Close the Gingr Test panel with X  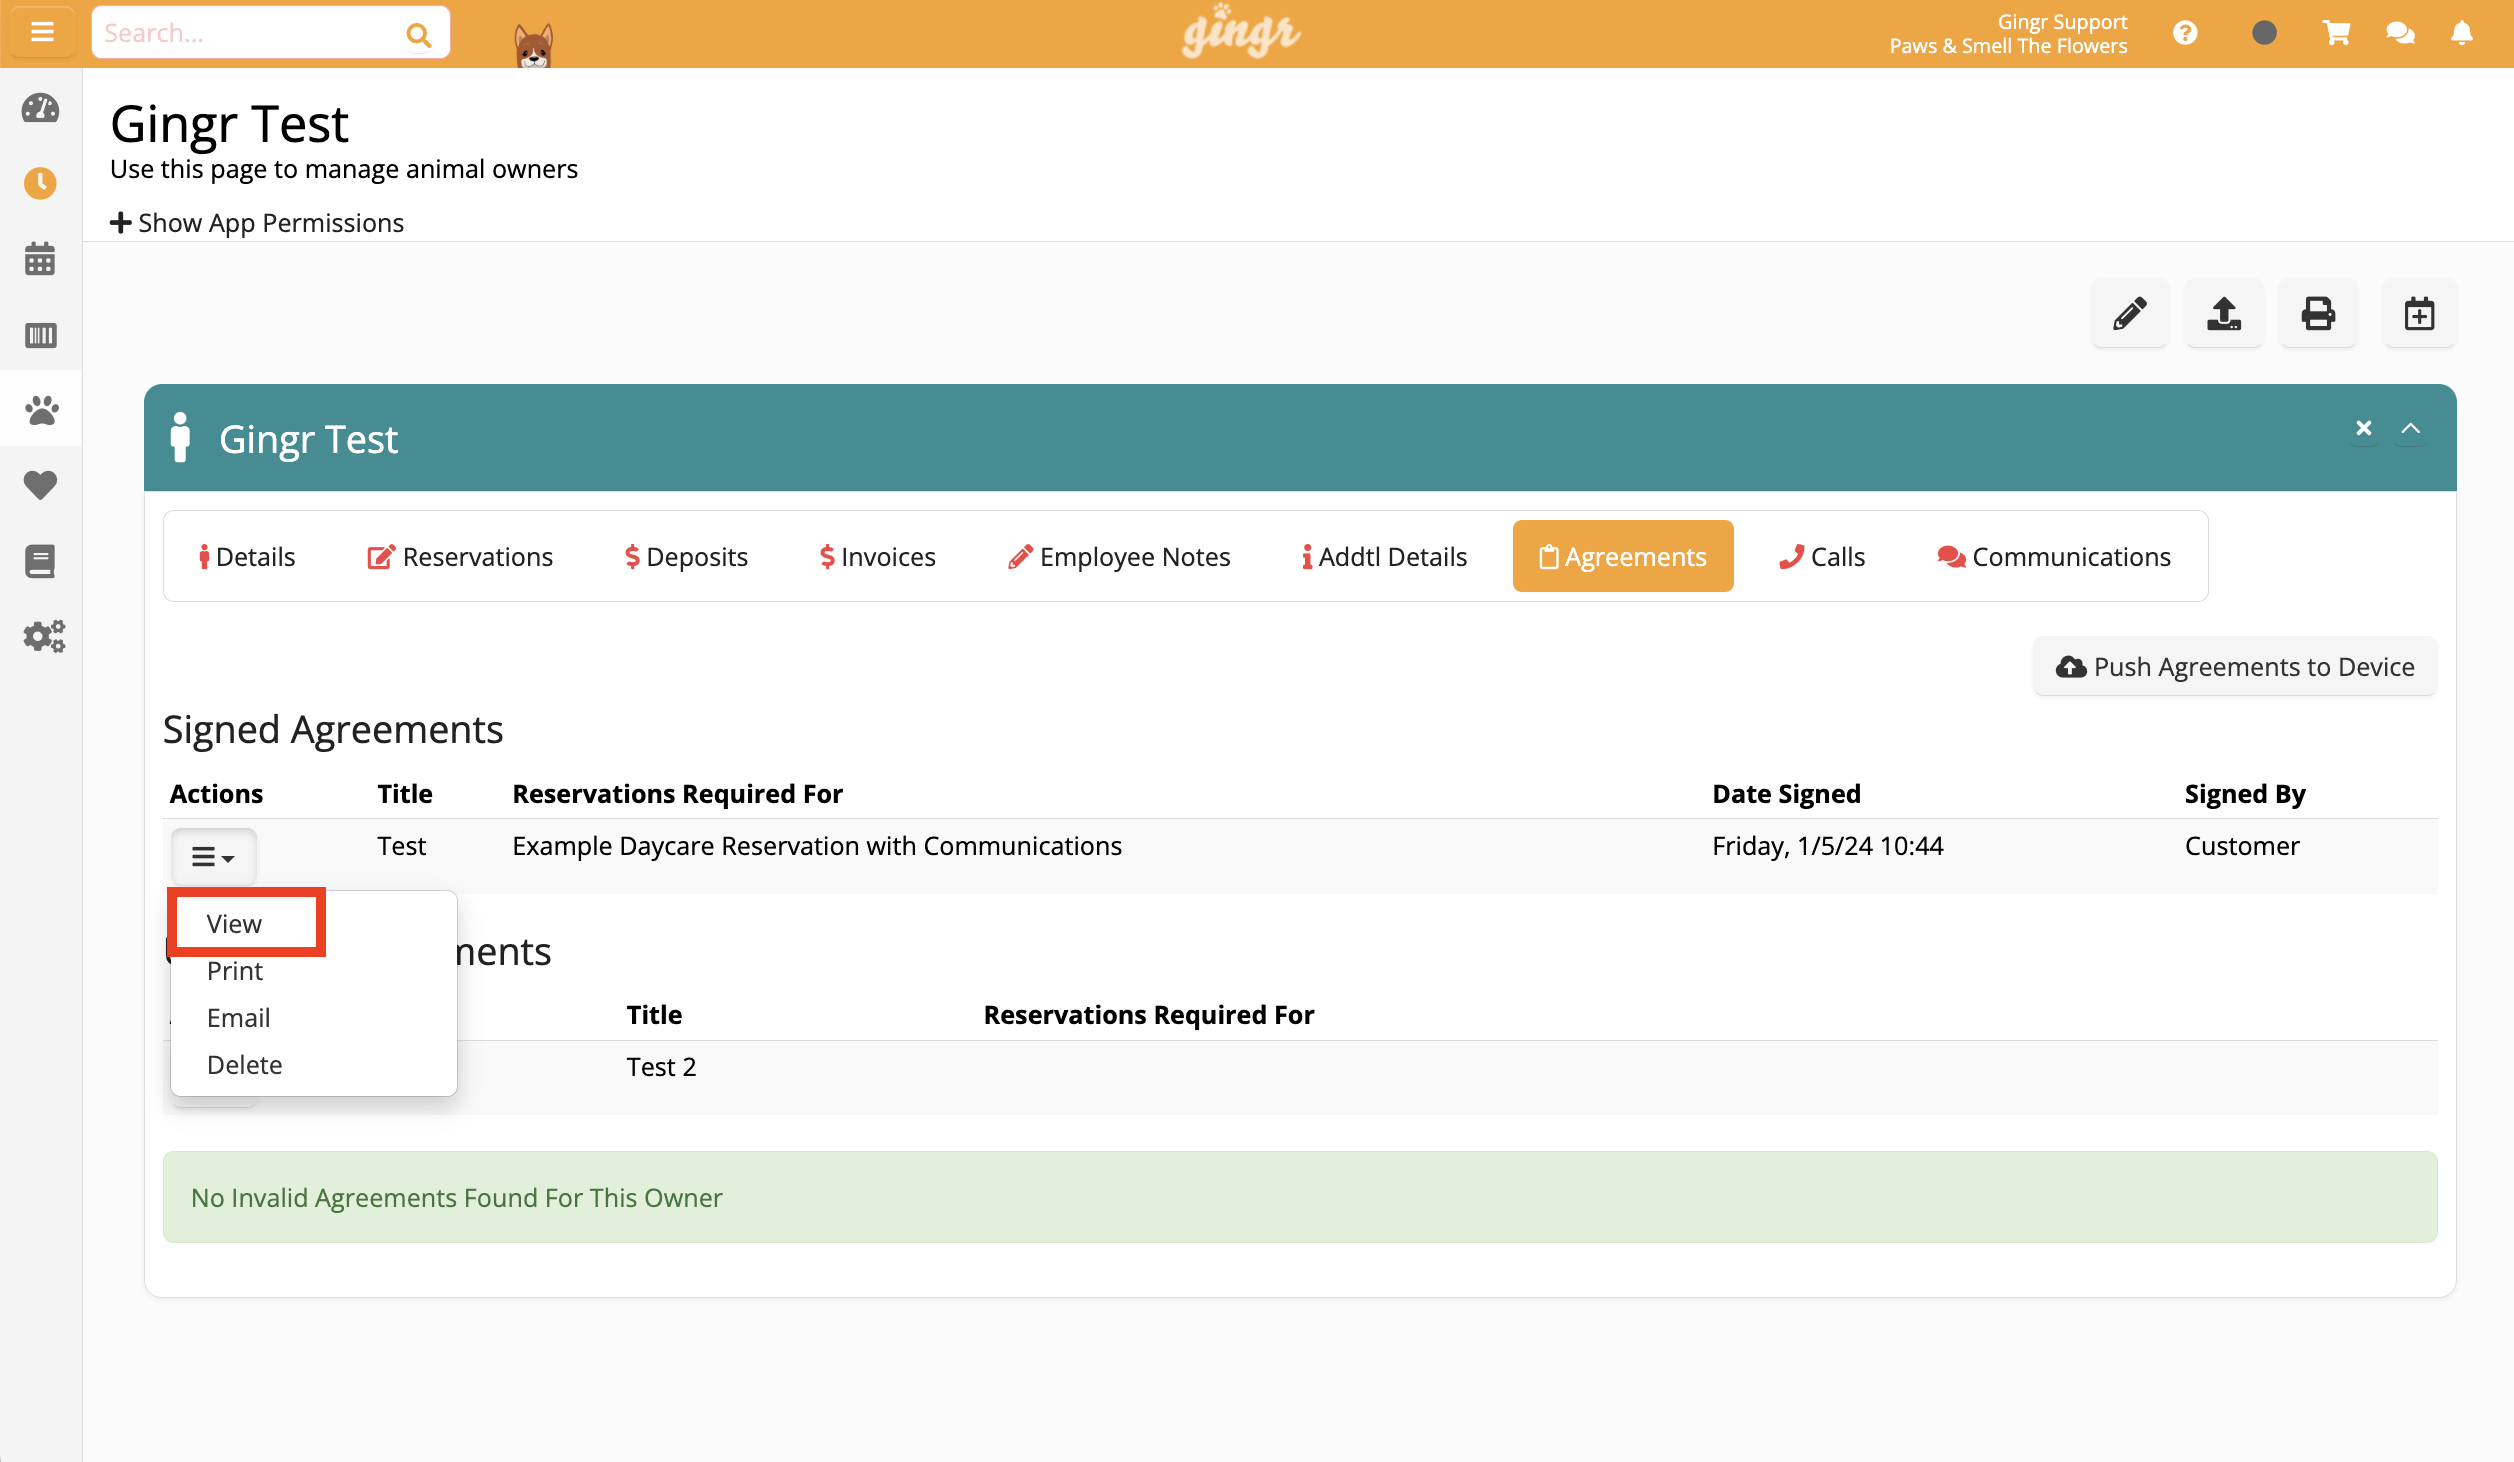2364,428
